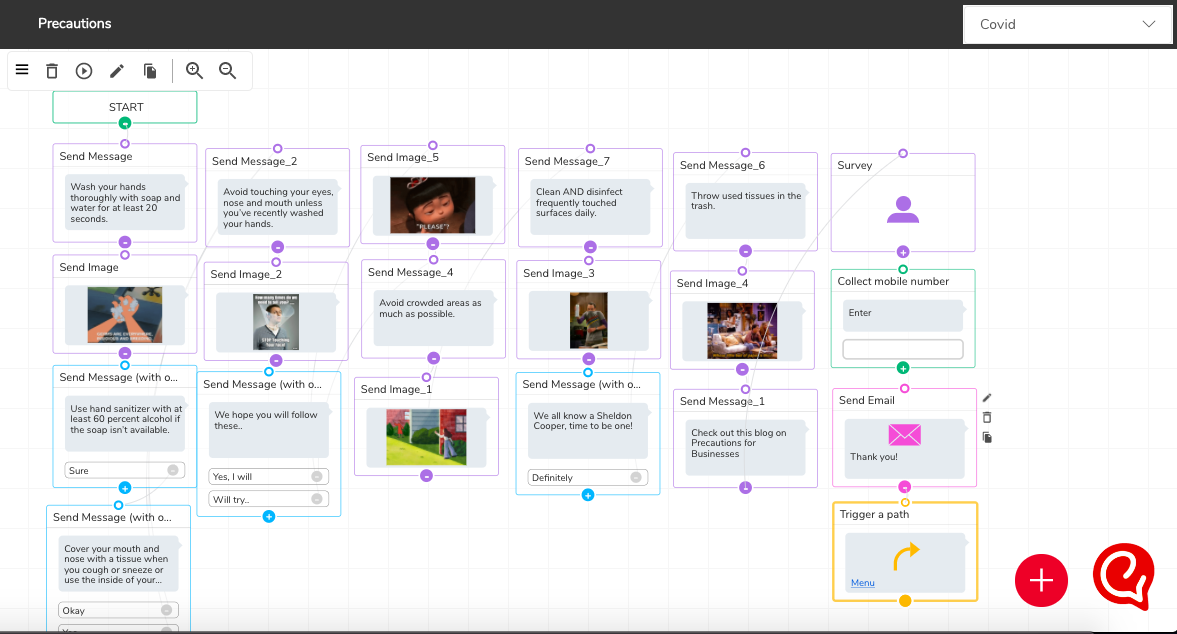
Task: Click the Menu link in Trigger a path
Action: [862, 583]
